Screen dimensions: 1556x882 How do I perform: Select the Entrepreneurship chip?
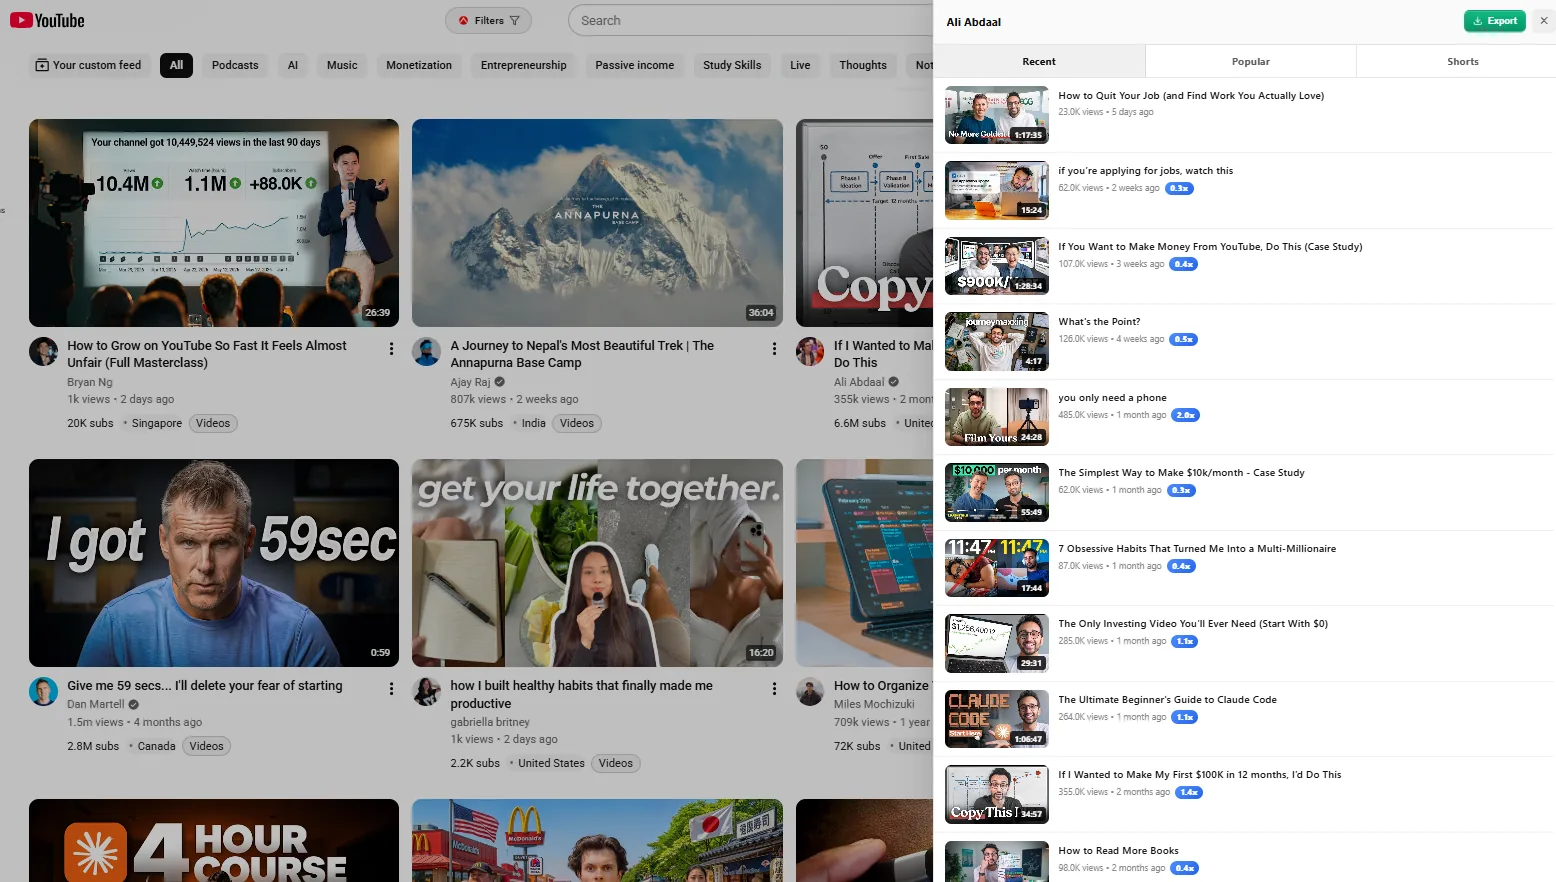click(524, 65)
